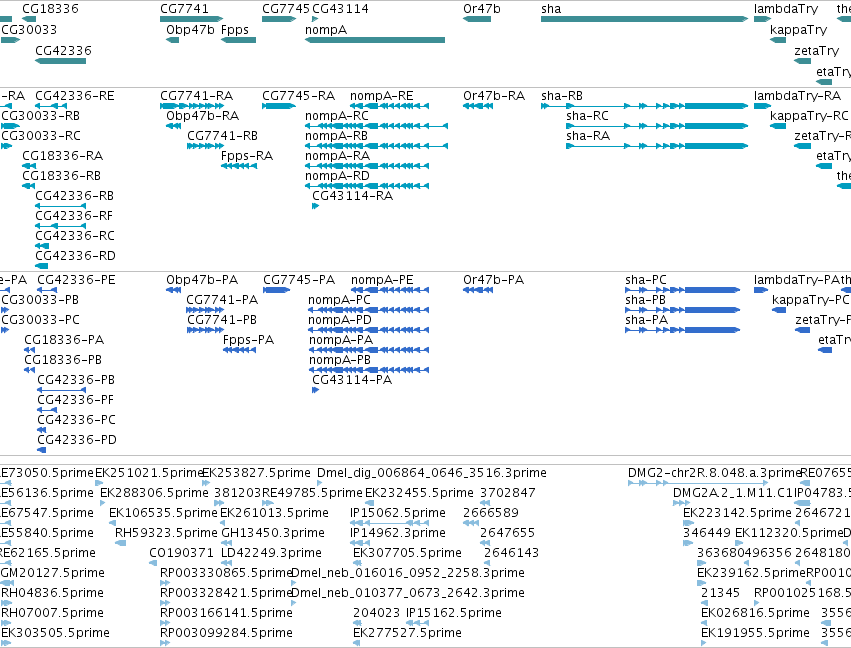This screenshot has width=851, height=648.
Task: Click the zetaTry gene label
Action: [x=816, y=50]
